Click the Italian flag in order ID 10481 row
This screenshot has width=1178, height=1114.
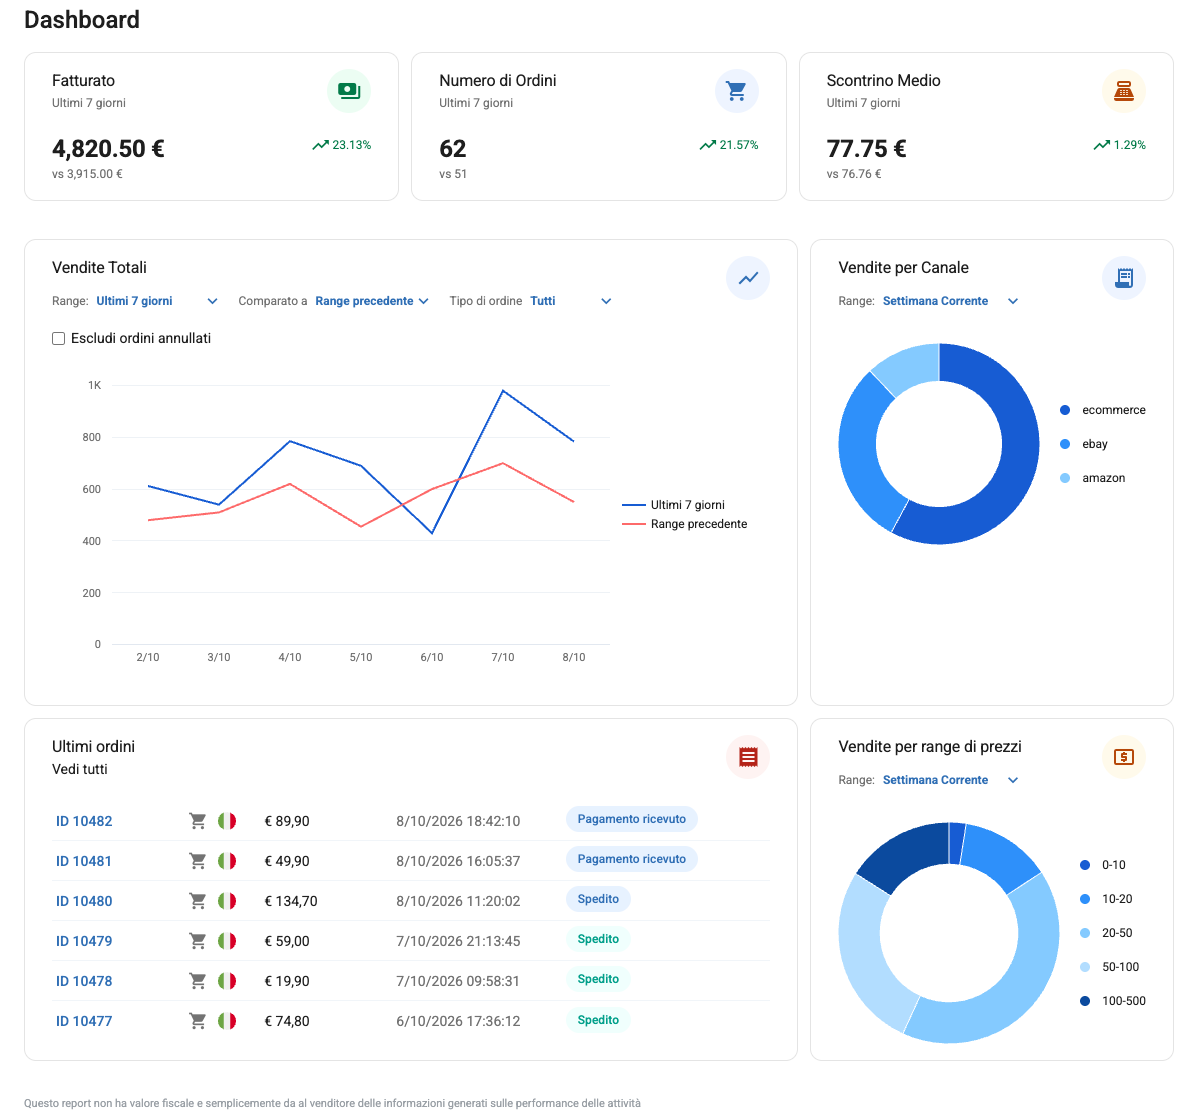227,861
